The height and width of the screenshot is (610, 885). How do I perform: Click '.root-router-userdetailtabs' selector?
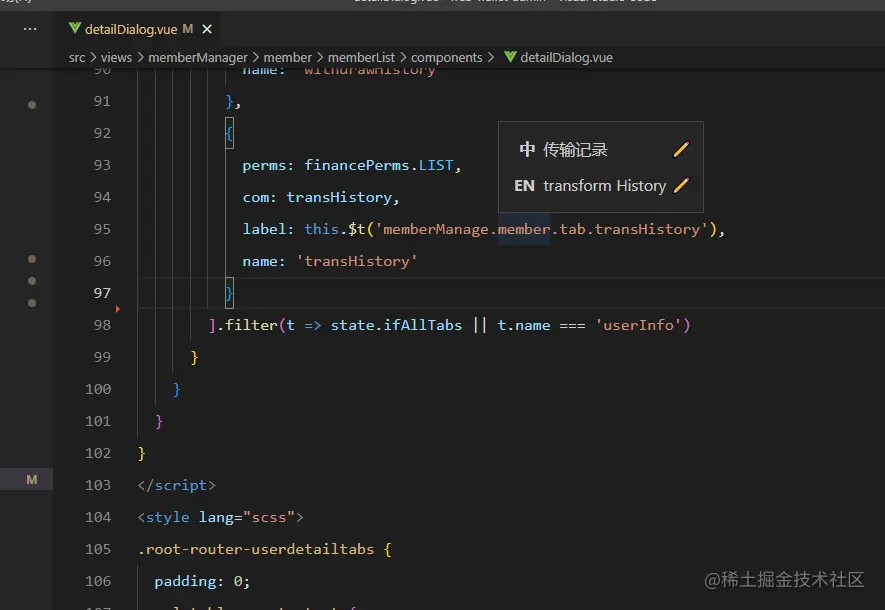coord(256,550)
